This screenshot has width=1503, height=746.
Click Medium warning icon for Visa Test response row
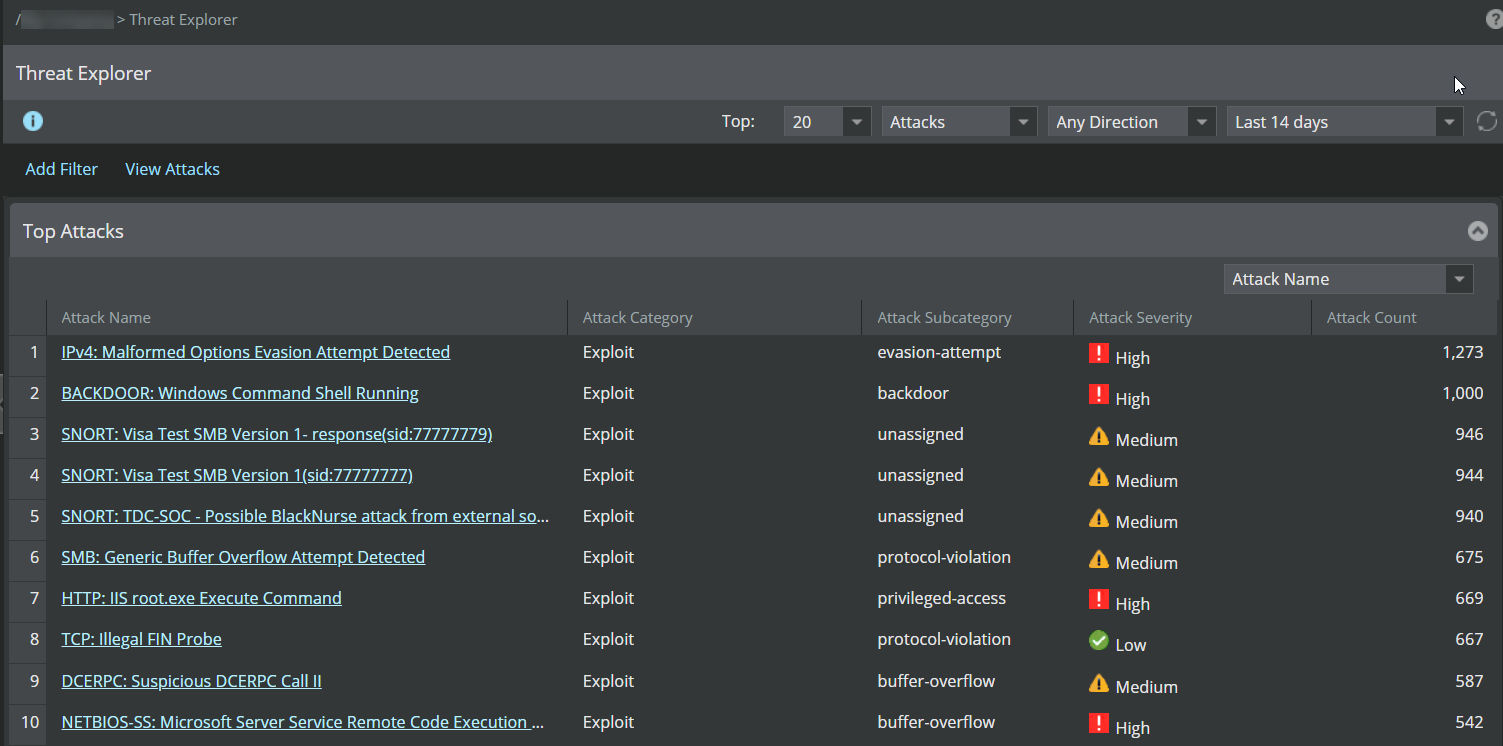pos(1099,436)
